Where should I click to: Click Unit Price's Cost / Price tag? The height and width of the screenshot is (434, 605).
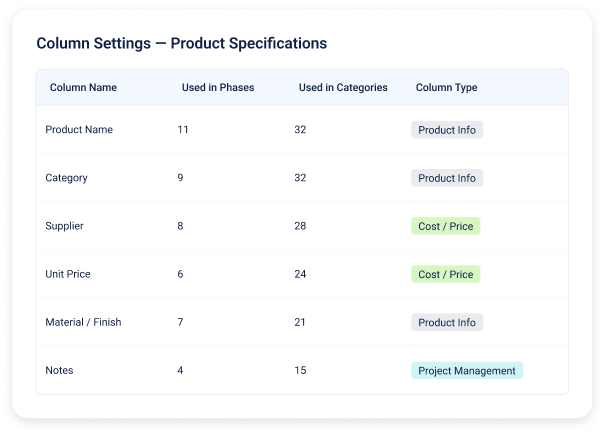[445, 274]
